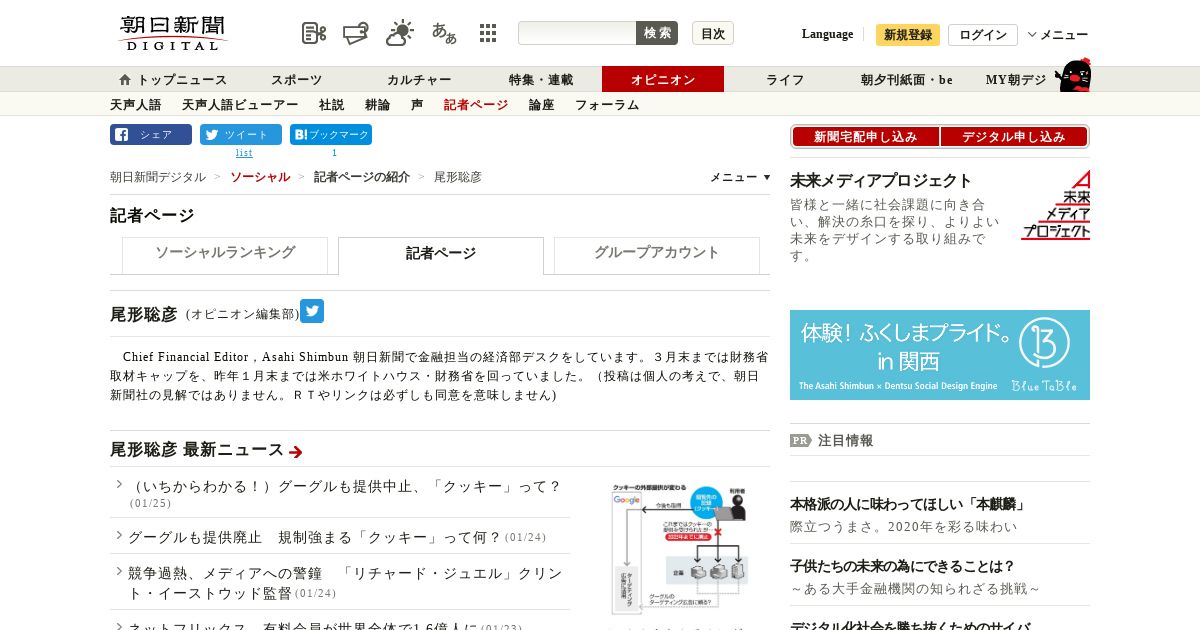Open 論座 submenu item
This screenshot has height=630, width=1200.
(x=541, y=105)
